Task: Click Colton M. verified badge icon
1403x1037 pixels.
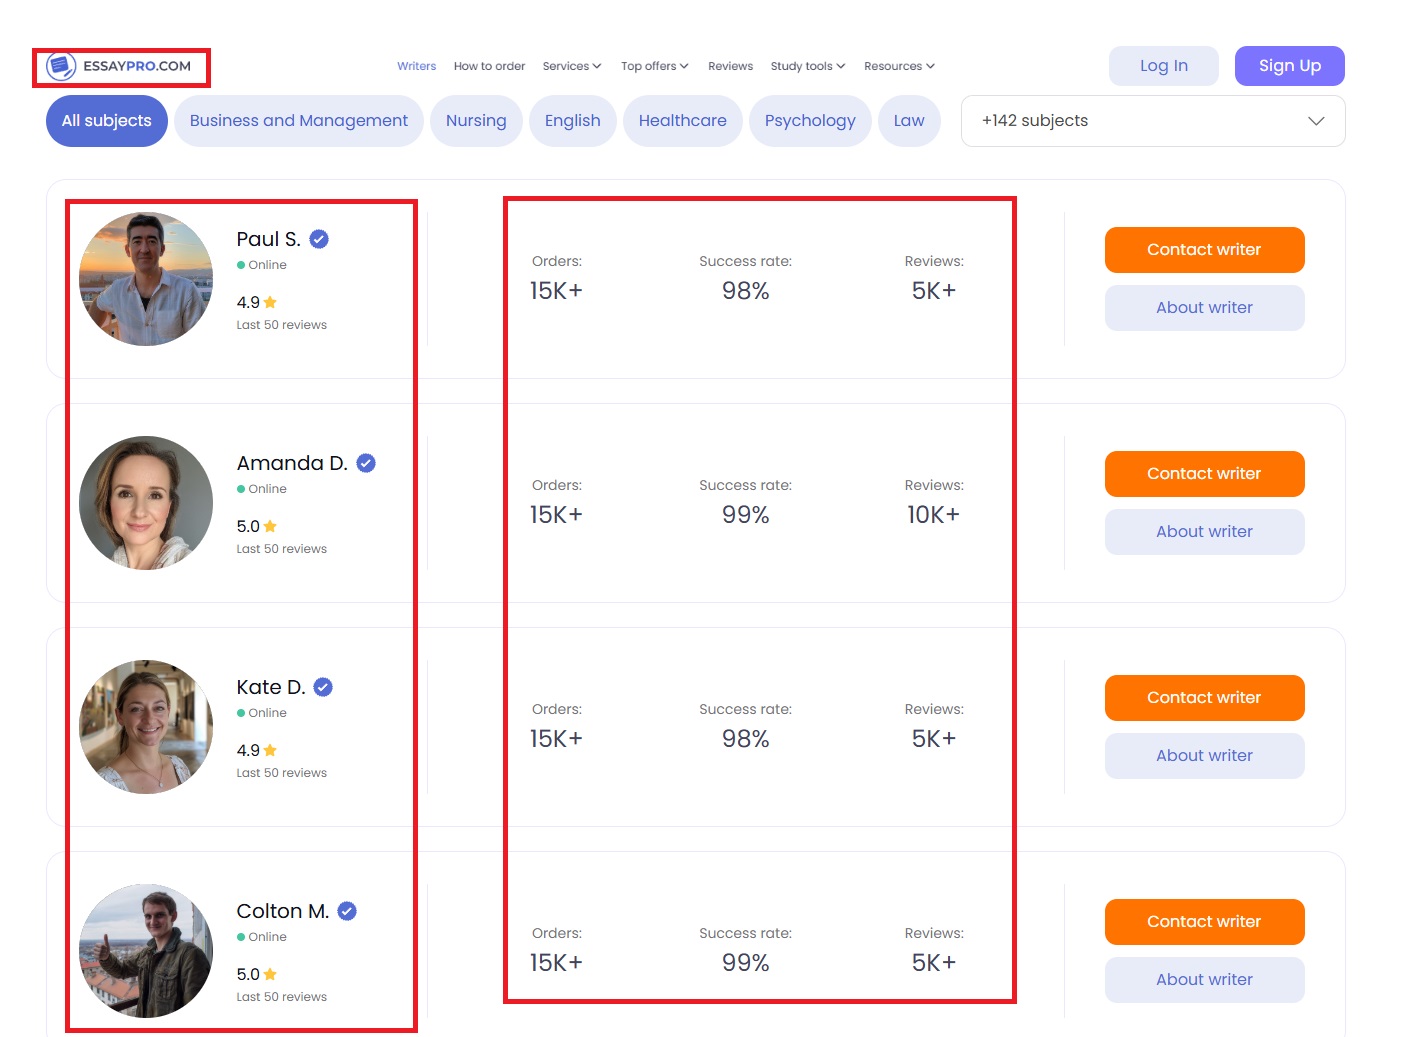Action: pyautogui.click(x=347, y=911)
